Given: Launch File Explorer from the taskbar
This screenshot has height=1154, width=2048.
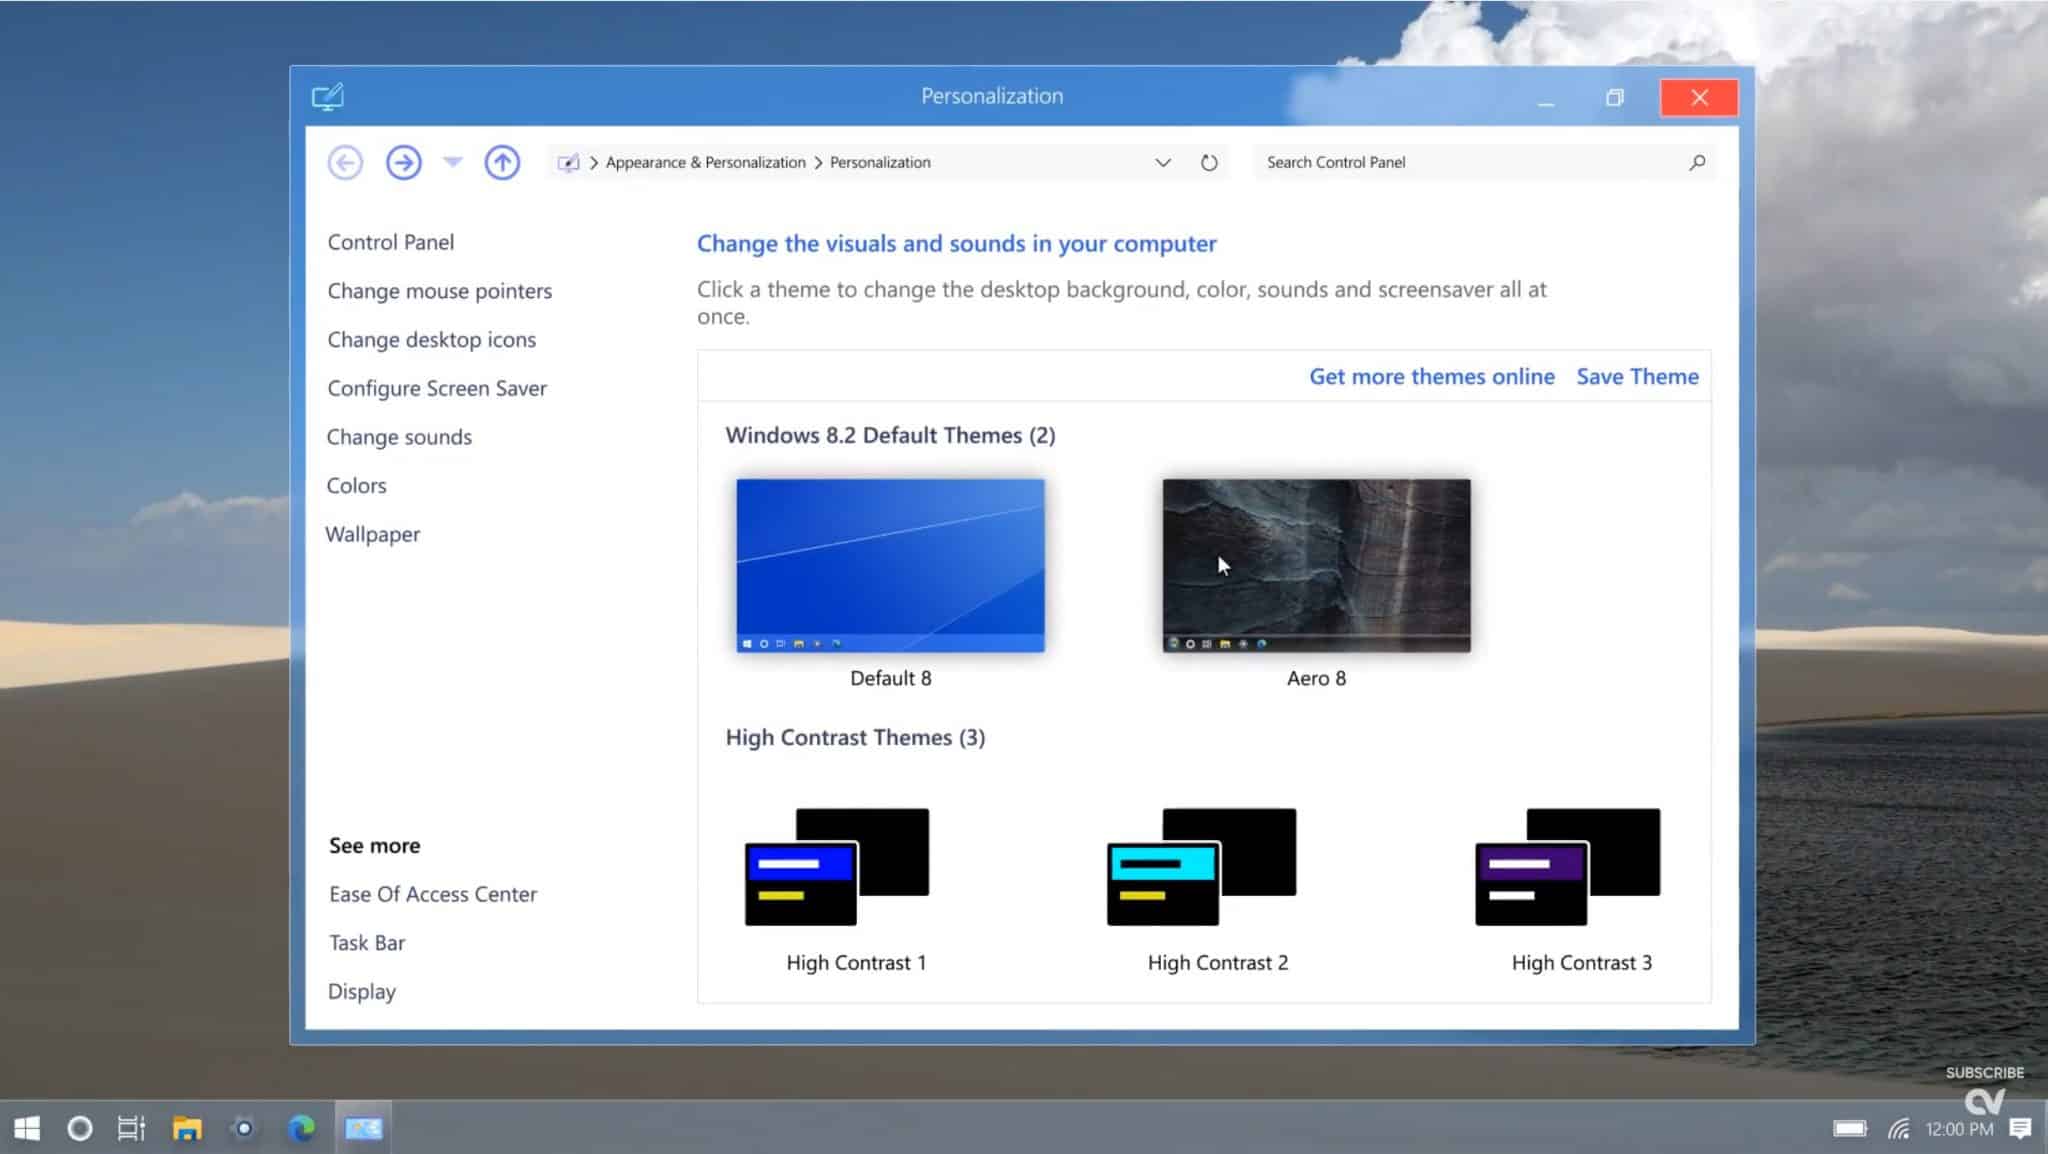Looking at the screenshot, I should [x=186, y=1128].
